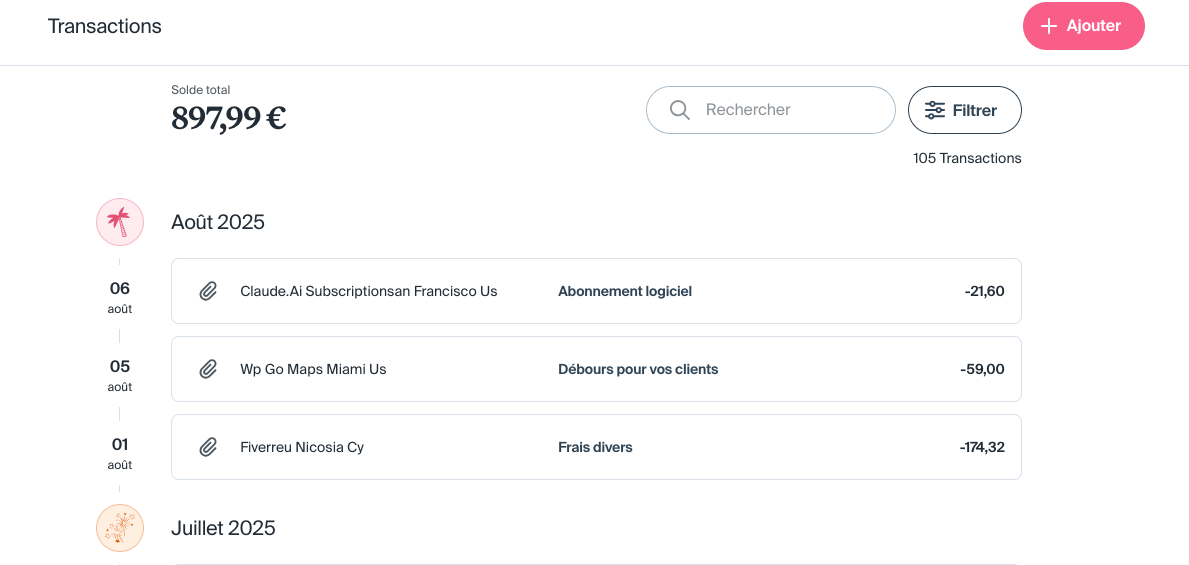Click the plus icon inside Ajouter
Image resolution: width=1189 pixels, height=565 pixels.
1049,26
